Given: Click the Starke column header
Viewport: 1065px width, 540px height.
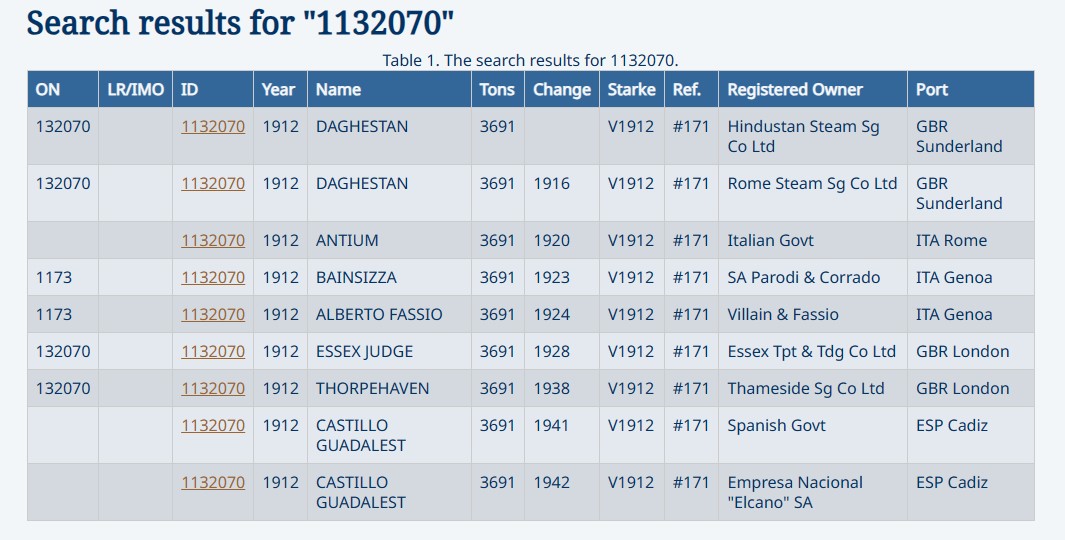Looking at the screenshot, I should pos(631,90).
